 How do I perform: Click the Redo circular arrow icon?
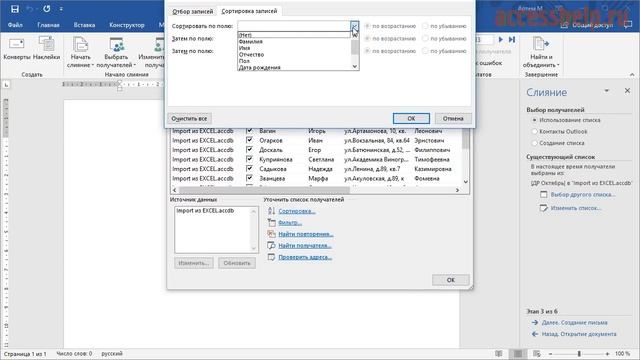(47, 9)
